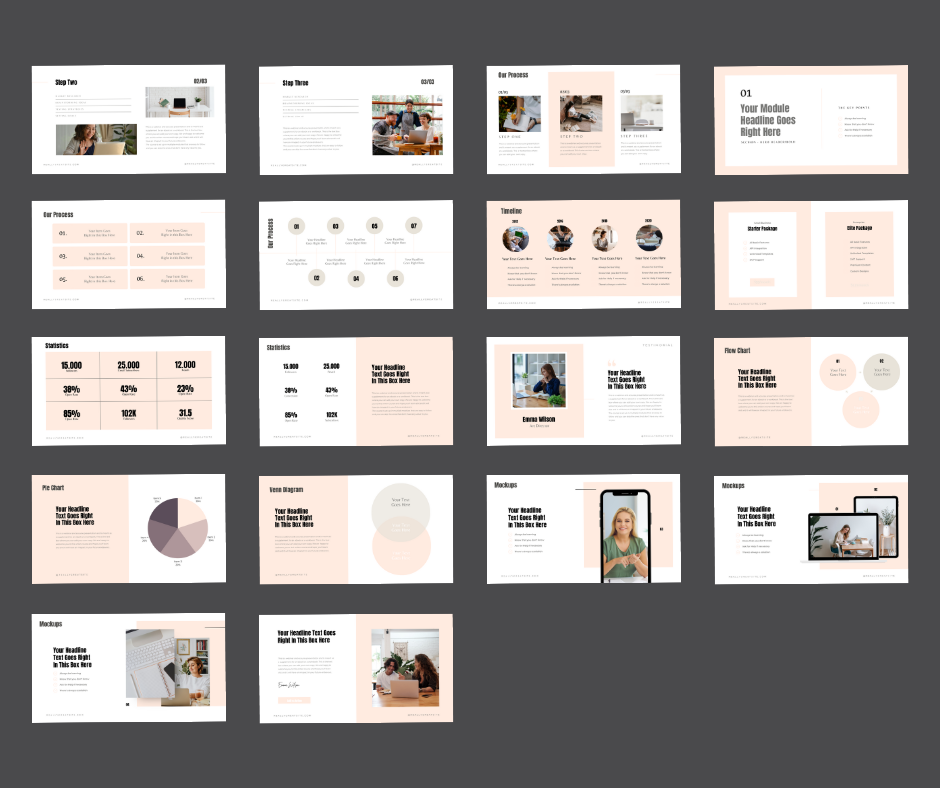
Task: Open the "Timeline" slide with photos
Action: coord(584,254)
